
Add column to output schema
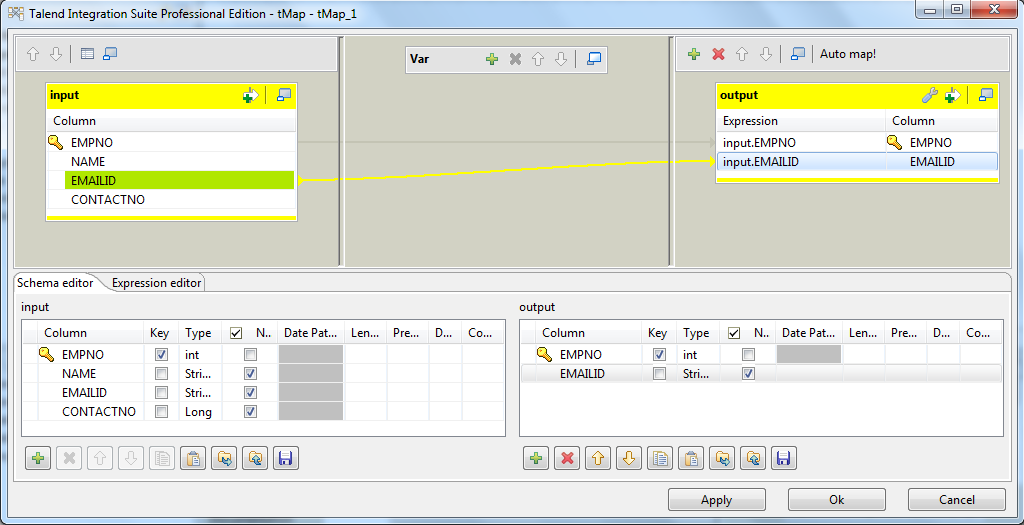[x=536, y=458]
